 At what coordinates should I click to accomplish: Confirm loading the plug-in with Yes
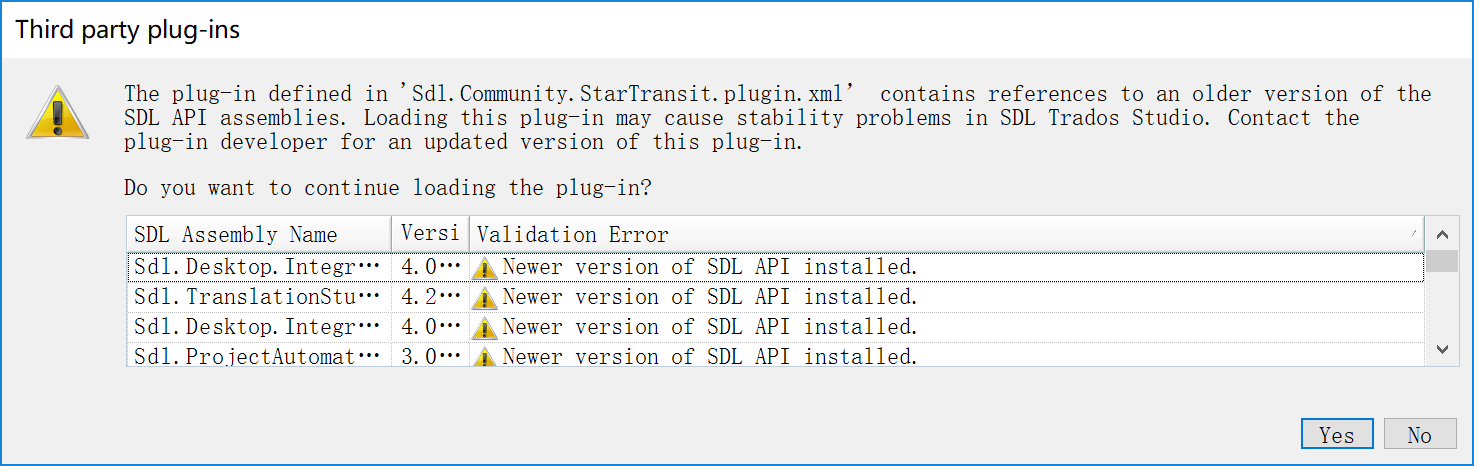click(x=1337, y=435)
